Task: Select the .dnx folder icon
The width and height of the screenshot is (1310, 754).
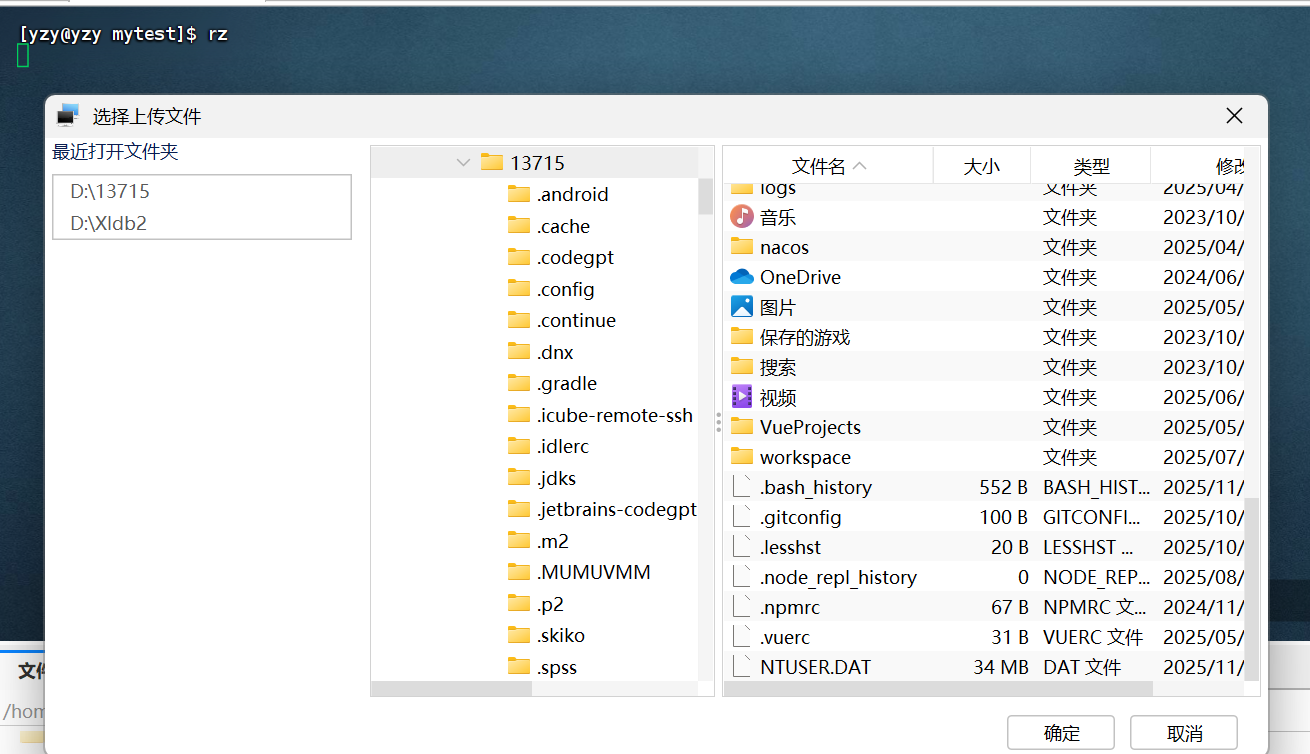Action: pyautogui.click(x=518, y=352)
